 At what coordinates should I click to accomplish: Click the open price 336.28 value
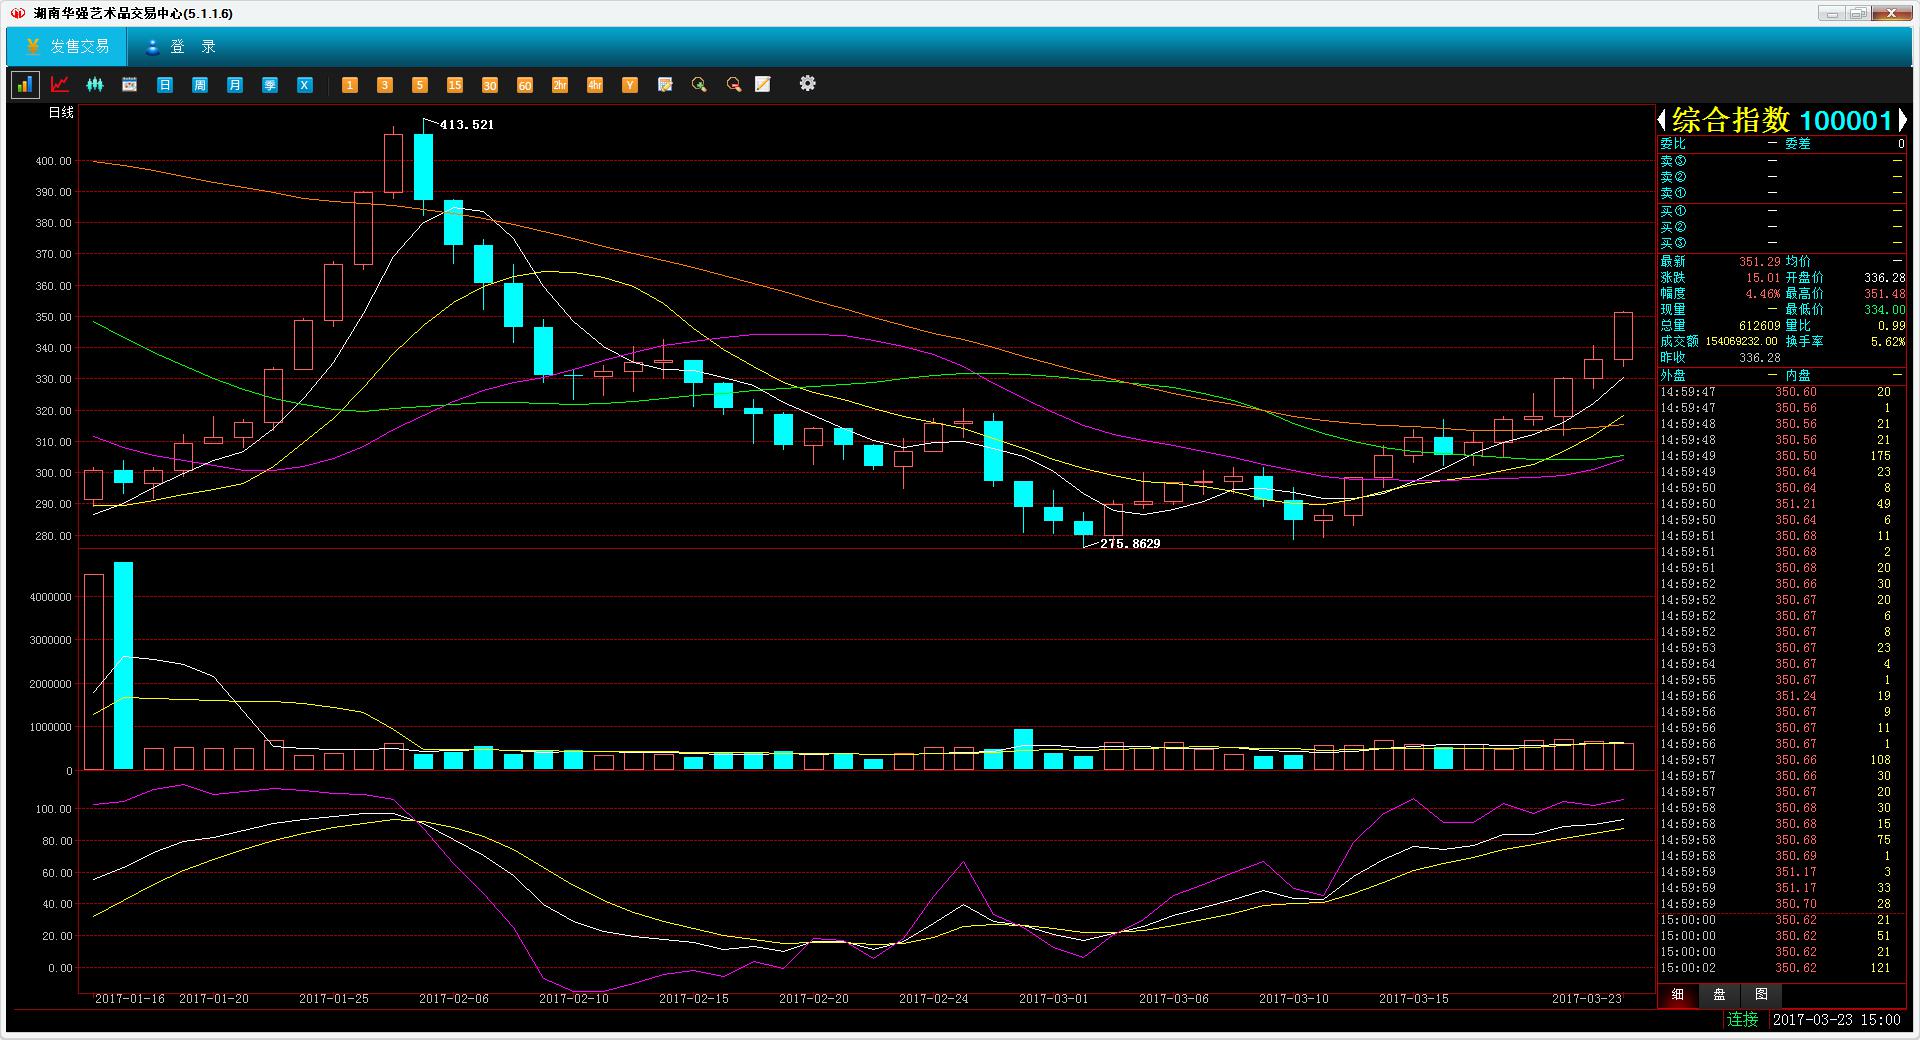click(x=1884, y=278)
